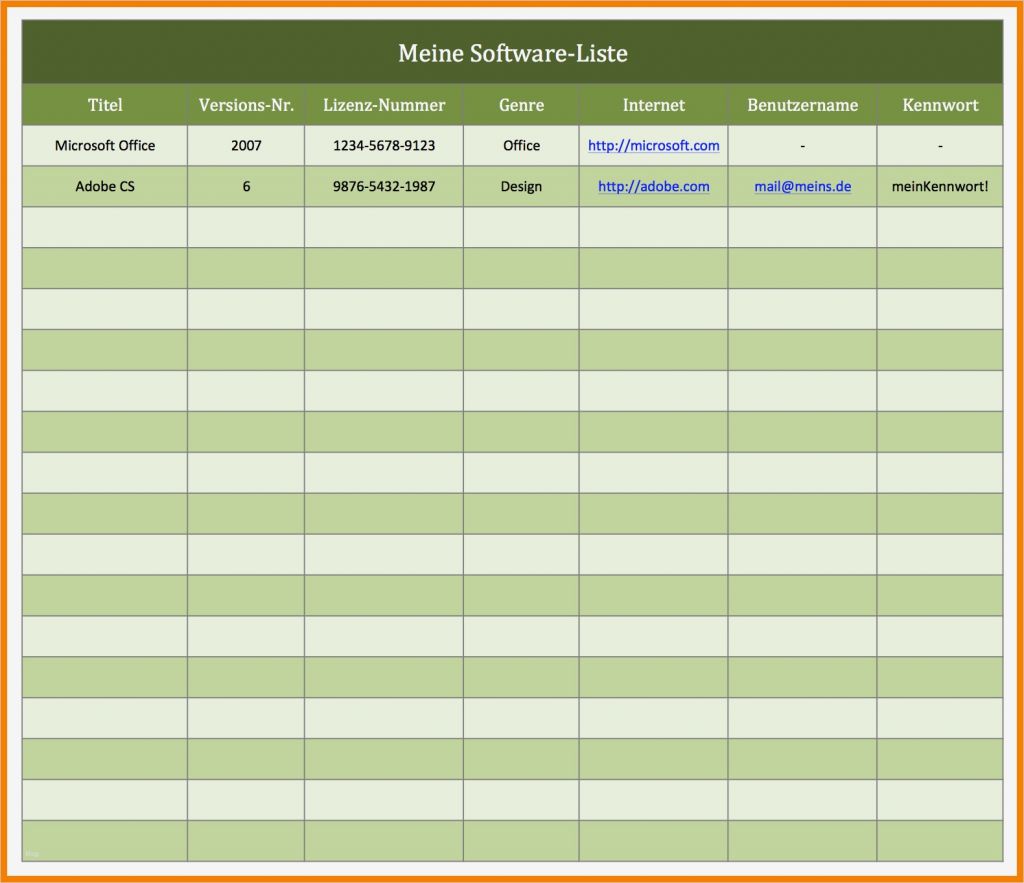Select the 'Genre' column header

pyautogui.click(x=520, y=104)
